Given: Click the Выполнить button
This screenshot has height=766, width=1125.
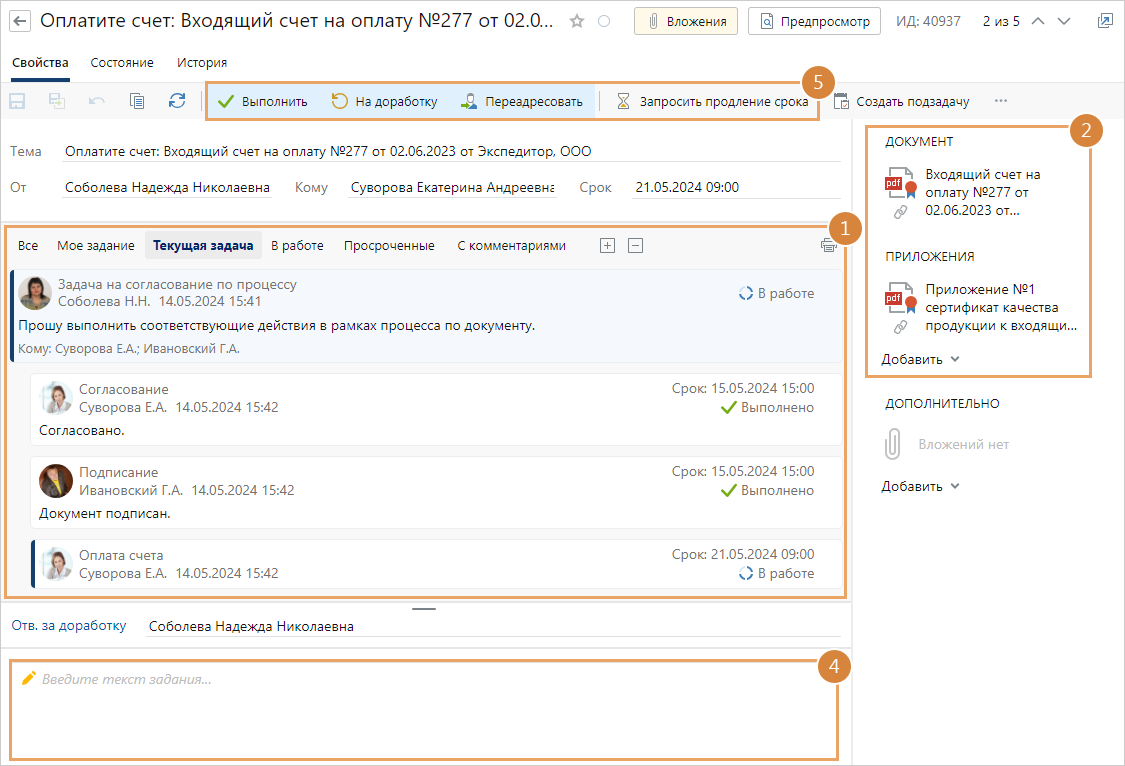Looking at the screenshot, I should [263, 101].
